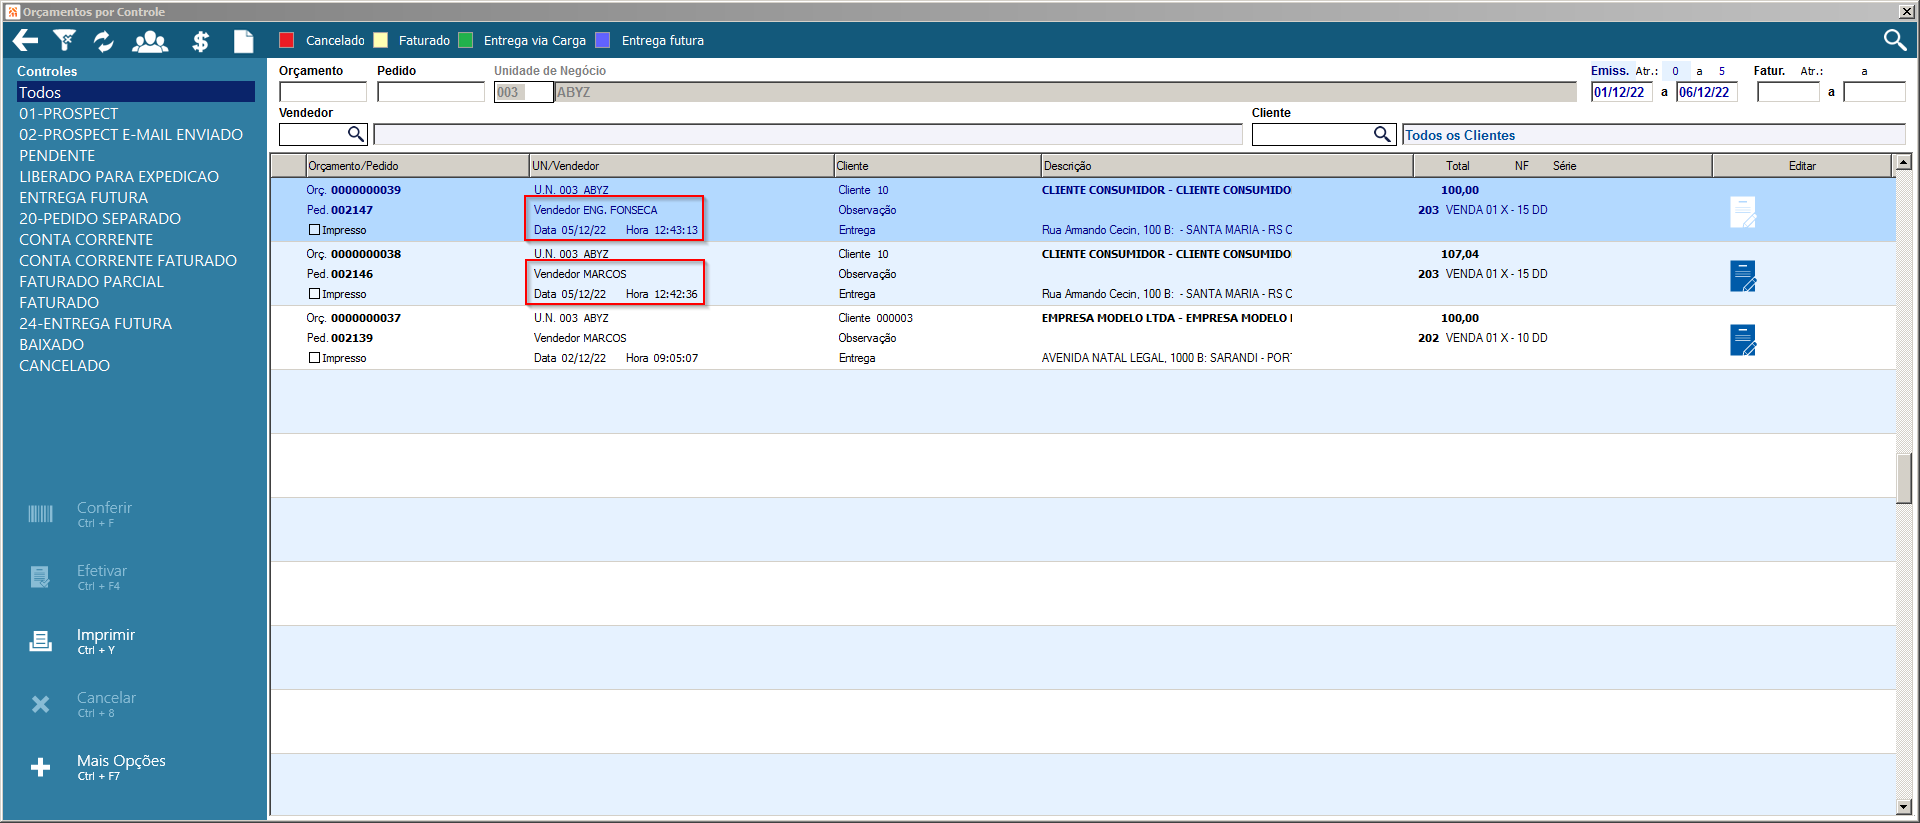Click Cancelar button label
Image resolution: width=1920 pixels, height=823 pixels.
click(x=106, y=698)
